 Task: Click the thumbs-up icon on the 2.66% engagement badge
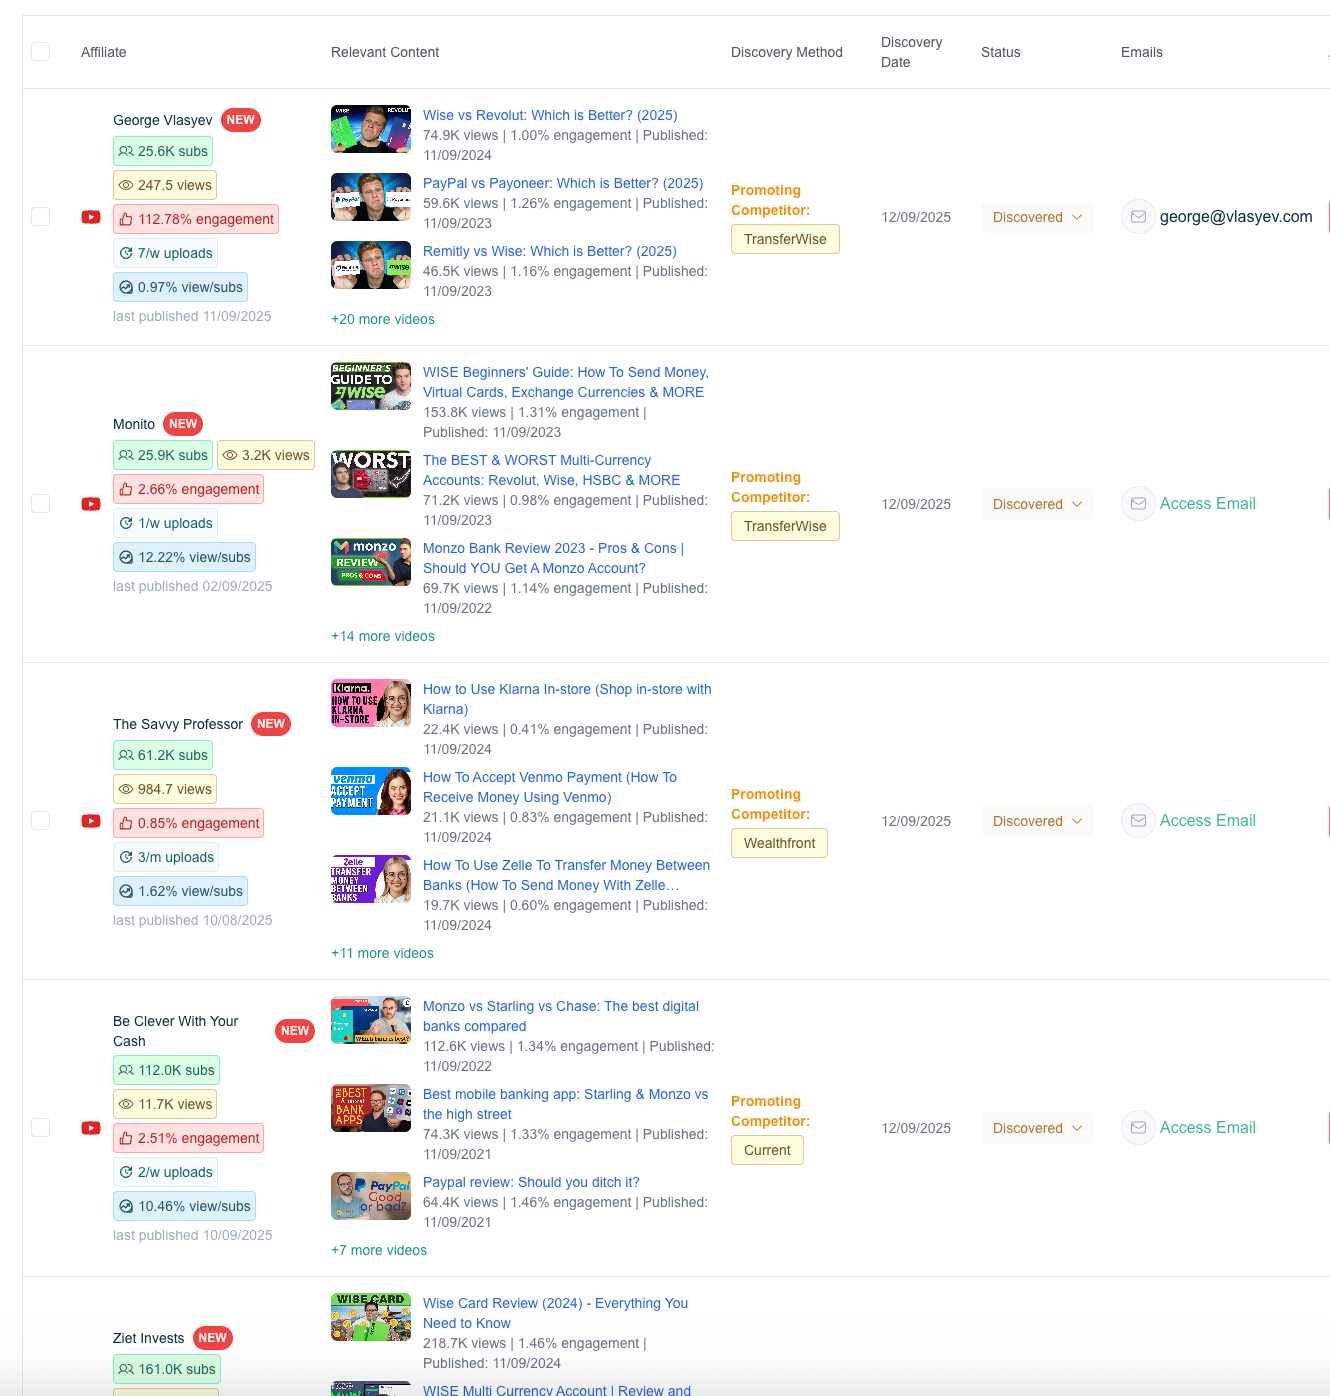(x=126, y=489)
